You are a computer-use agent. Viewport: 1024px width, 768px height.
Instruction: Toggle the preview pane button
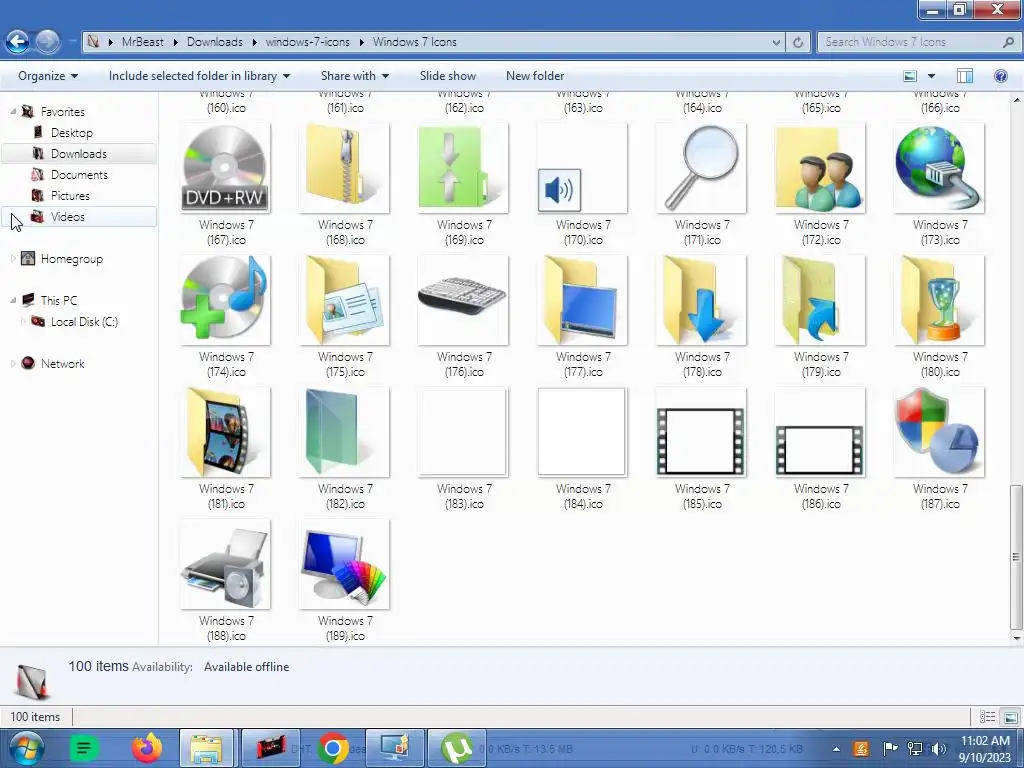coord(965,76)
